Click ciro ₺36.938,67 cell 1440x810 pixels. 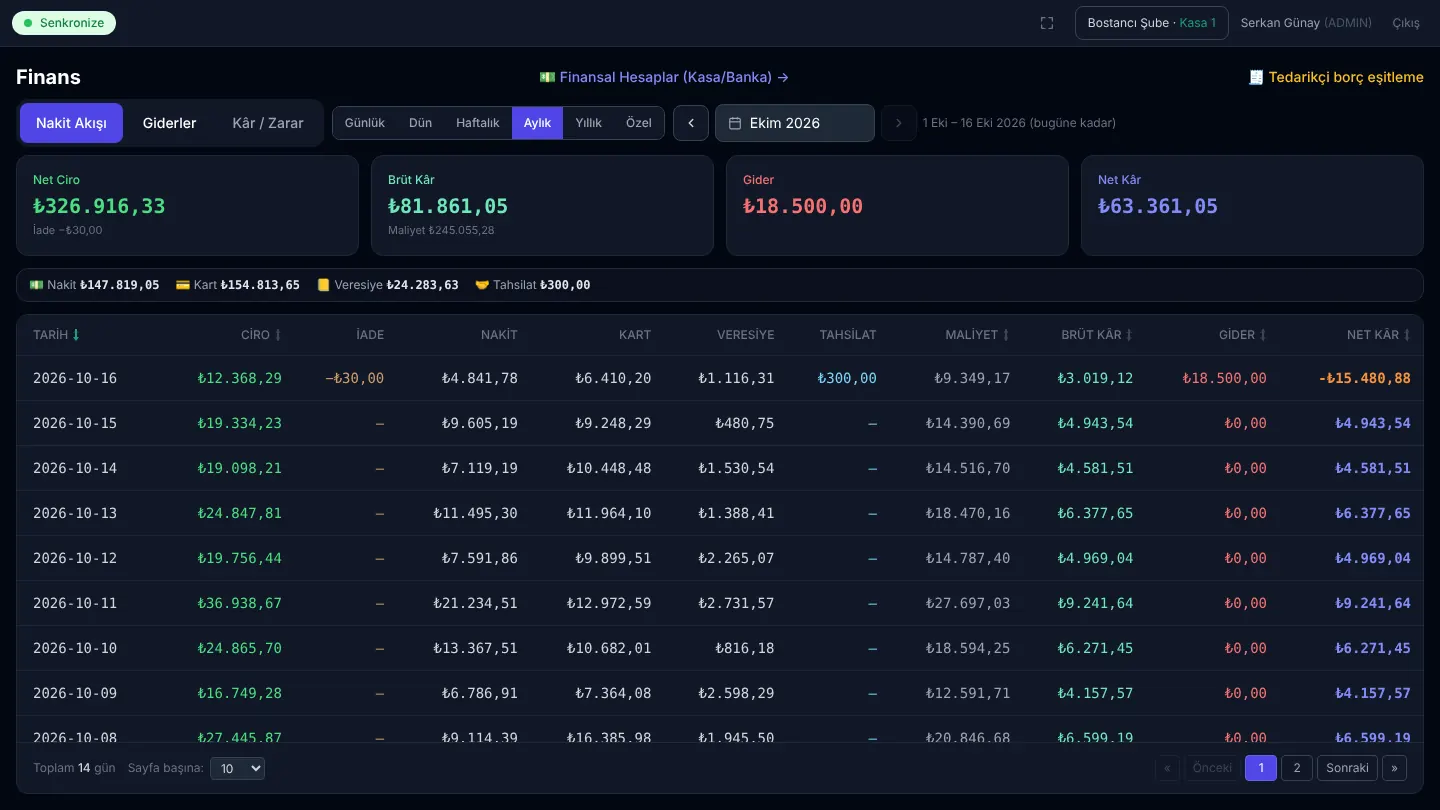pyautogui.click(x=240, y=603)
